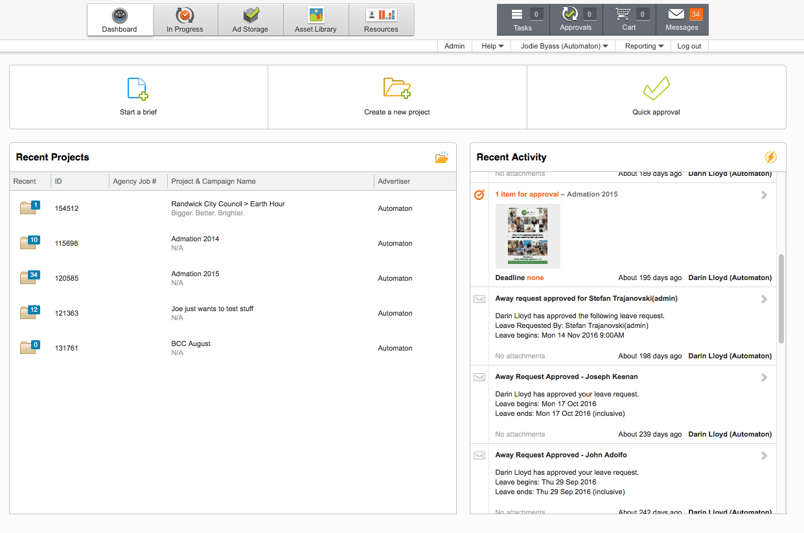
Task: Sort by Project & Campaign Name column header
Action: pyautogui.click(x=213, y=182)
